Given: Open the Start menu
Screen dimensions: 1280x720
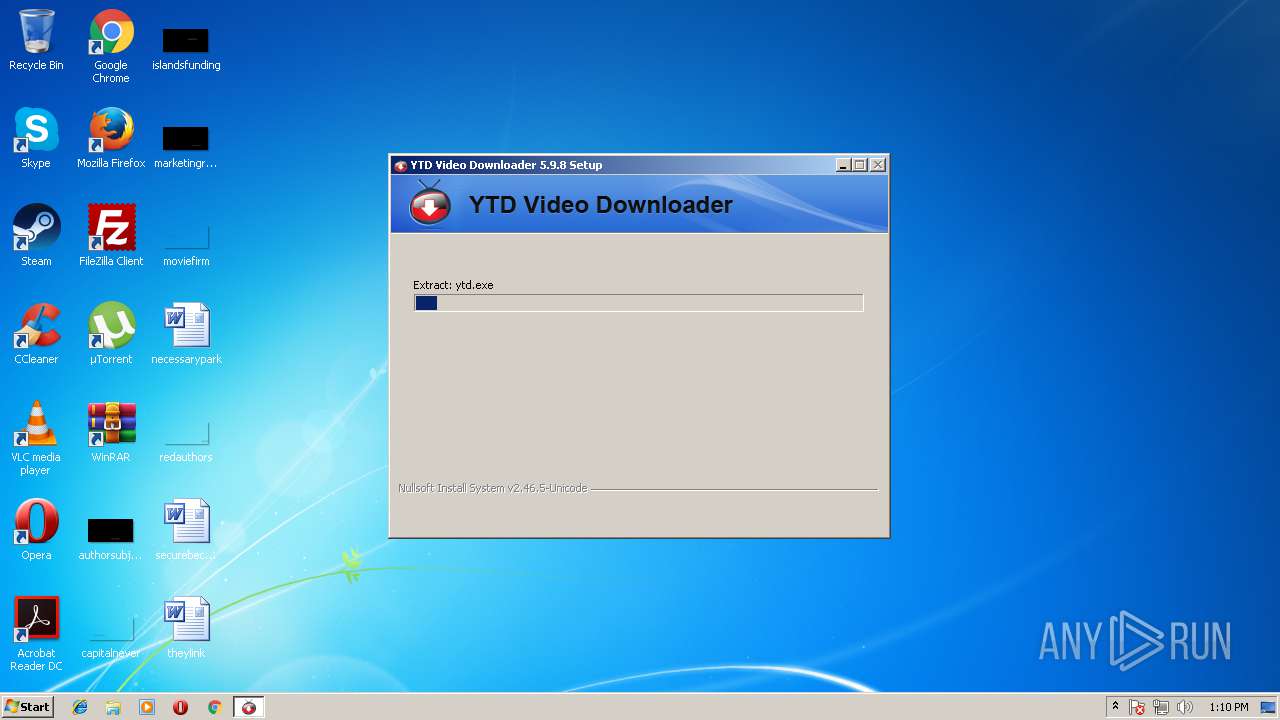Looking at the screenshot, I should pos(27,707).
